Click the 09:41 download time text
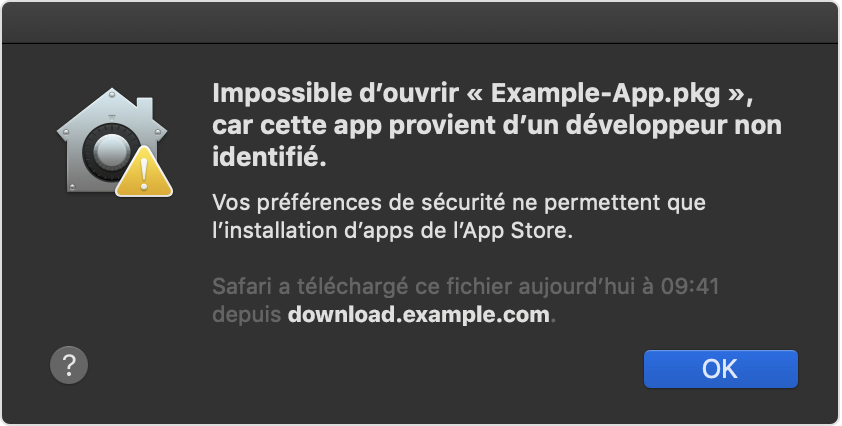Viewport: 842px width, 426px height. [x=689, y=286]
